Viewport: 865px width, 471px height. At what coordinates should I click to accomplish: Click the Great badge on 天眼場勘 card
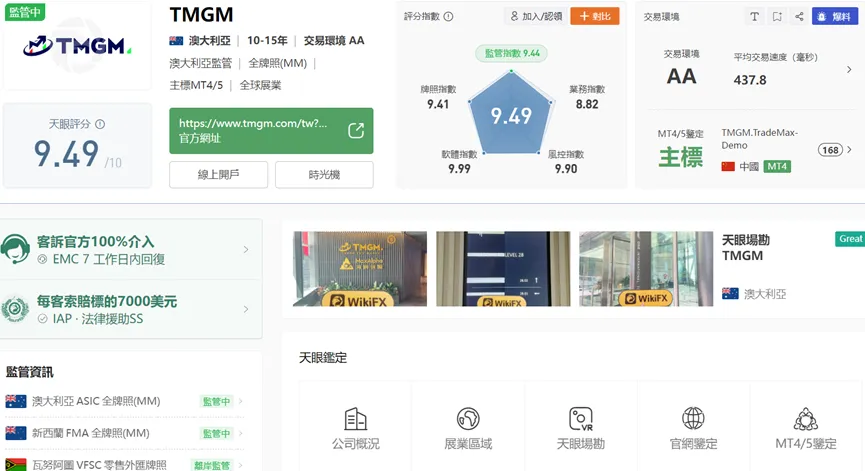click(850, 239)
